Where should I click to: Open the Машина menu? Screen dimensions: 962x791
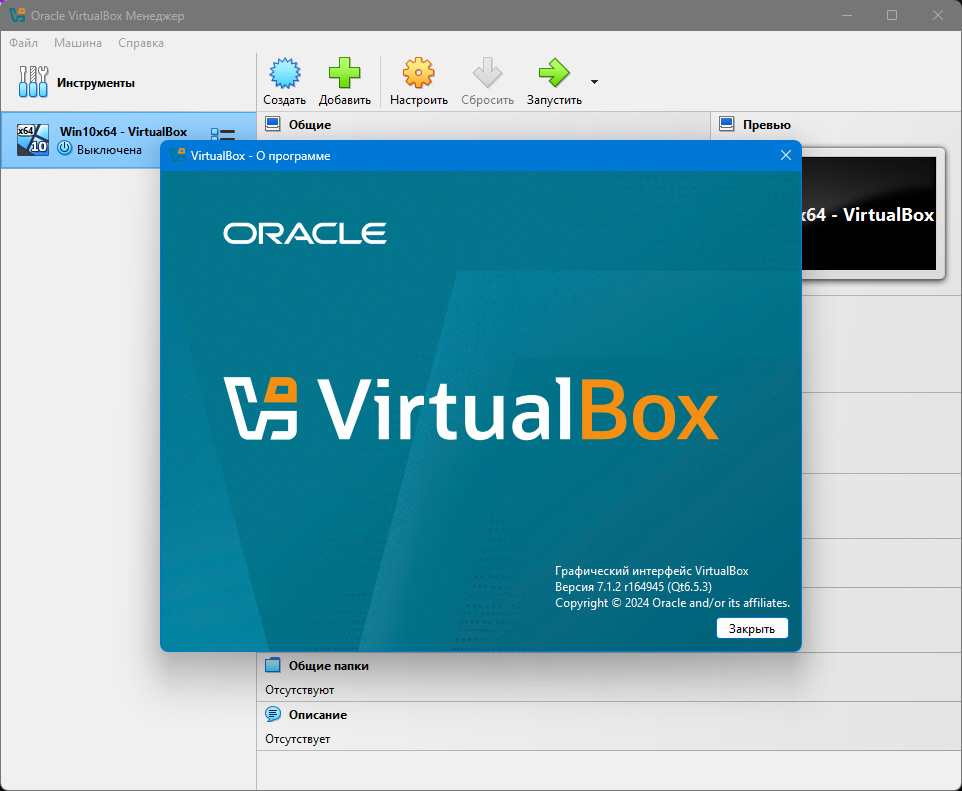pyautogui.click(x=78, y=43)
